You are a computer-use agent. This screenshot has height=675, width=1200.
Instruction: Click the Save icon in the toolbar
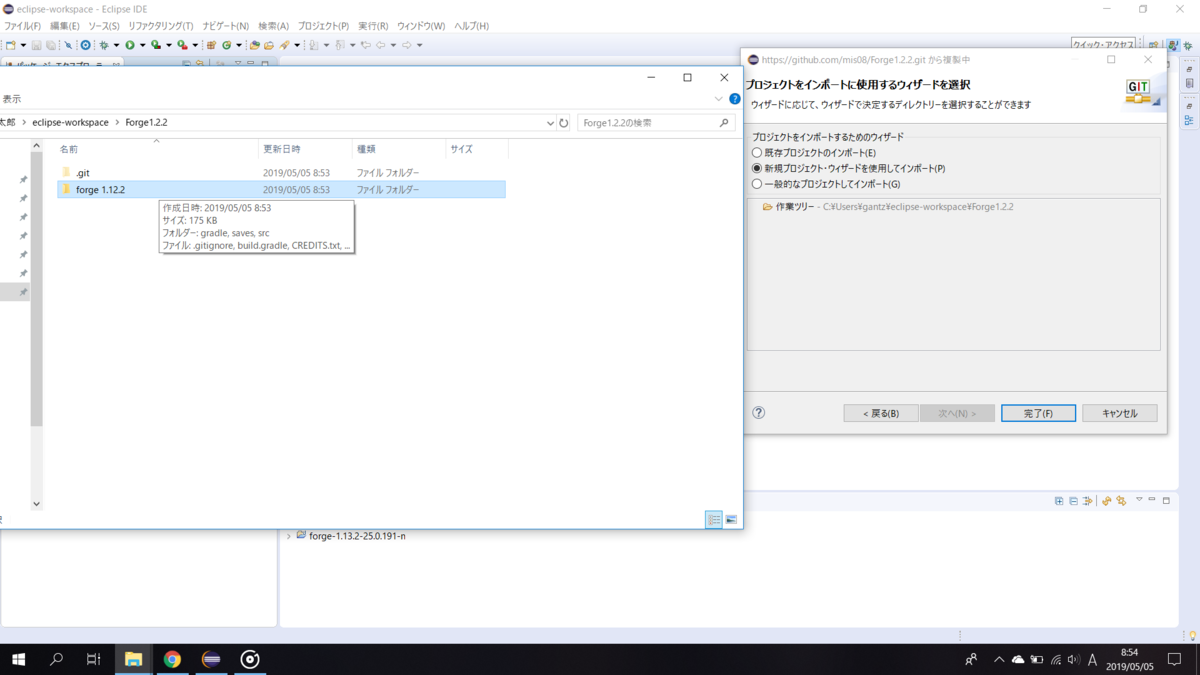pos(35,44)
